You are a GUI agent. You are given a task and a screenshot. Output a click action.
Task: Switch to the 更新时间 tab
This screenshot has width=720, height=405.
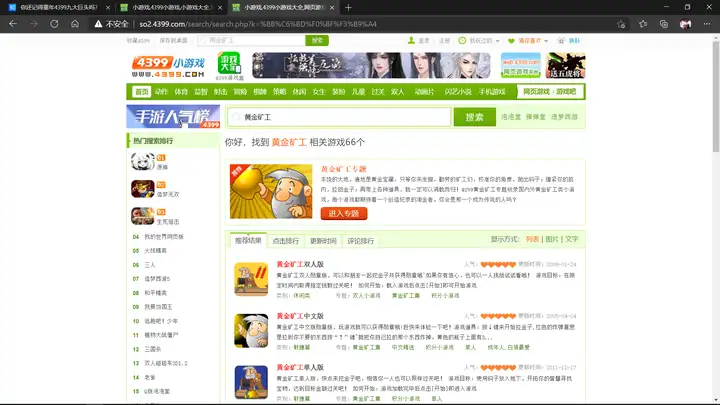click(323, 241)
